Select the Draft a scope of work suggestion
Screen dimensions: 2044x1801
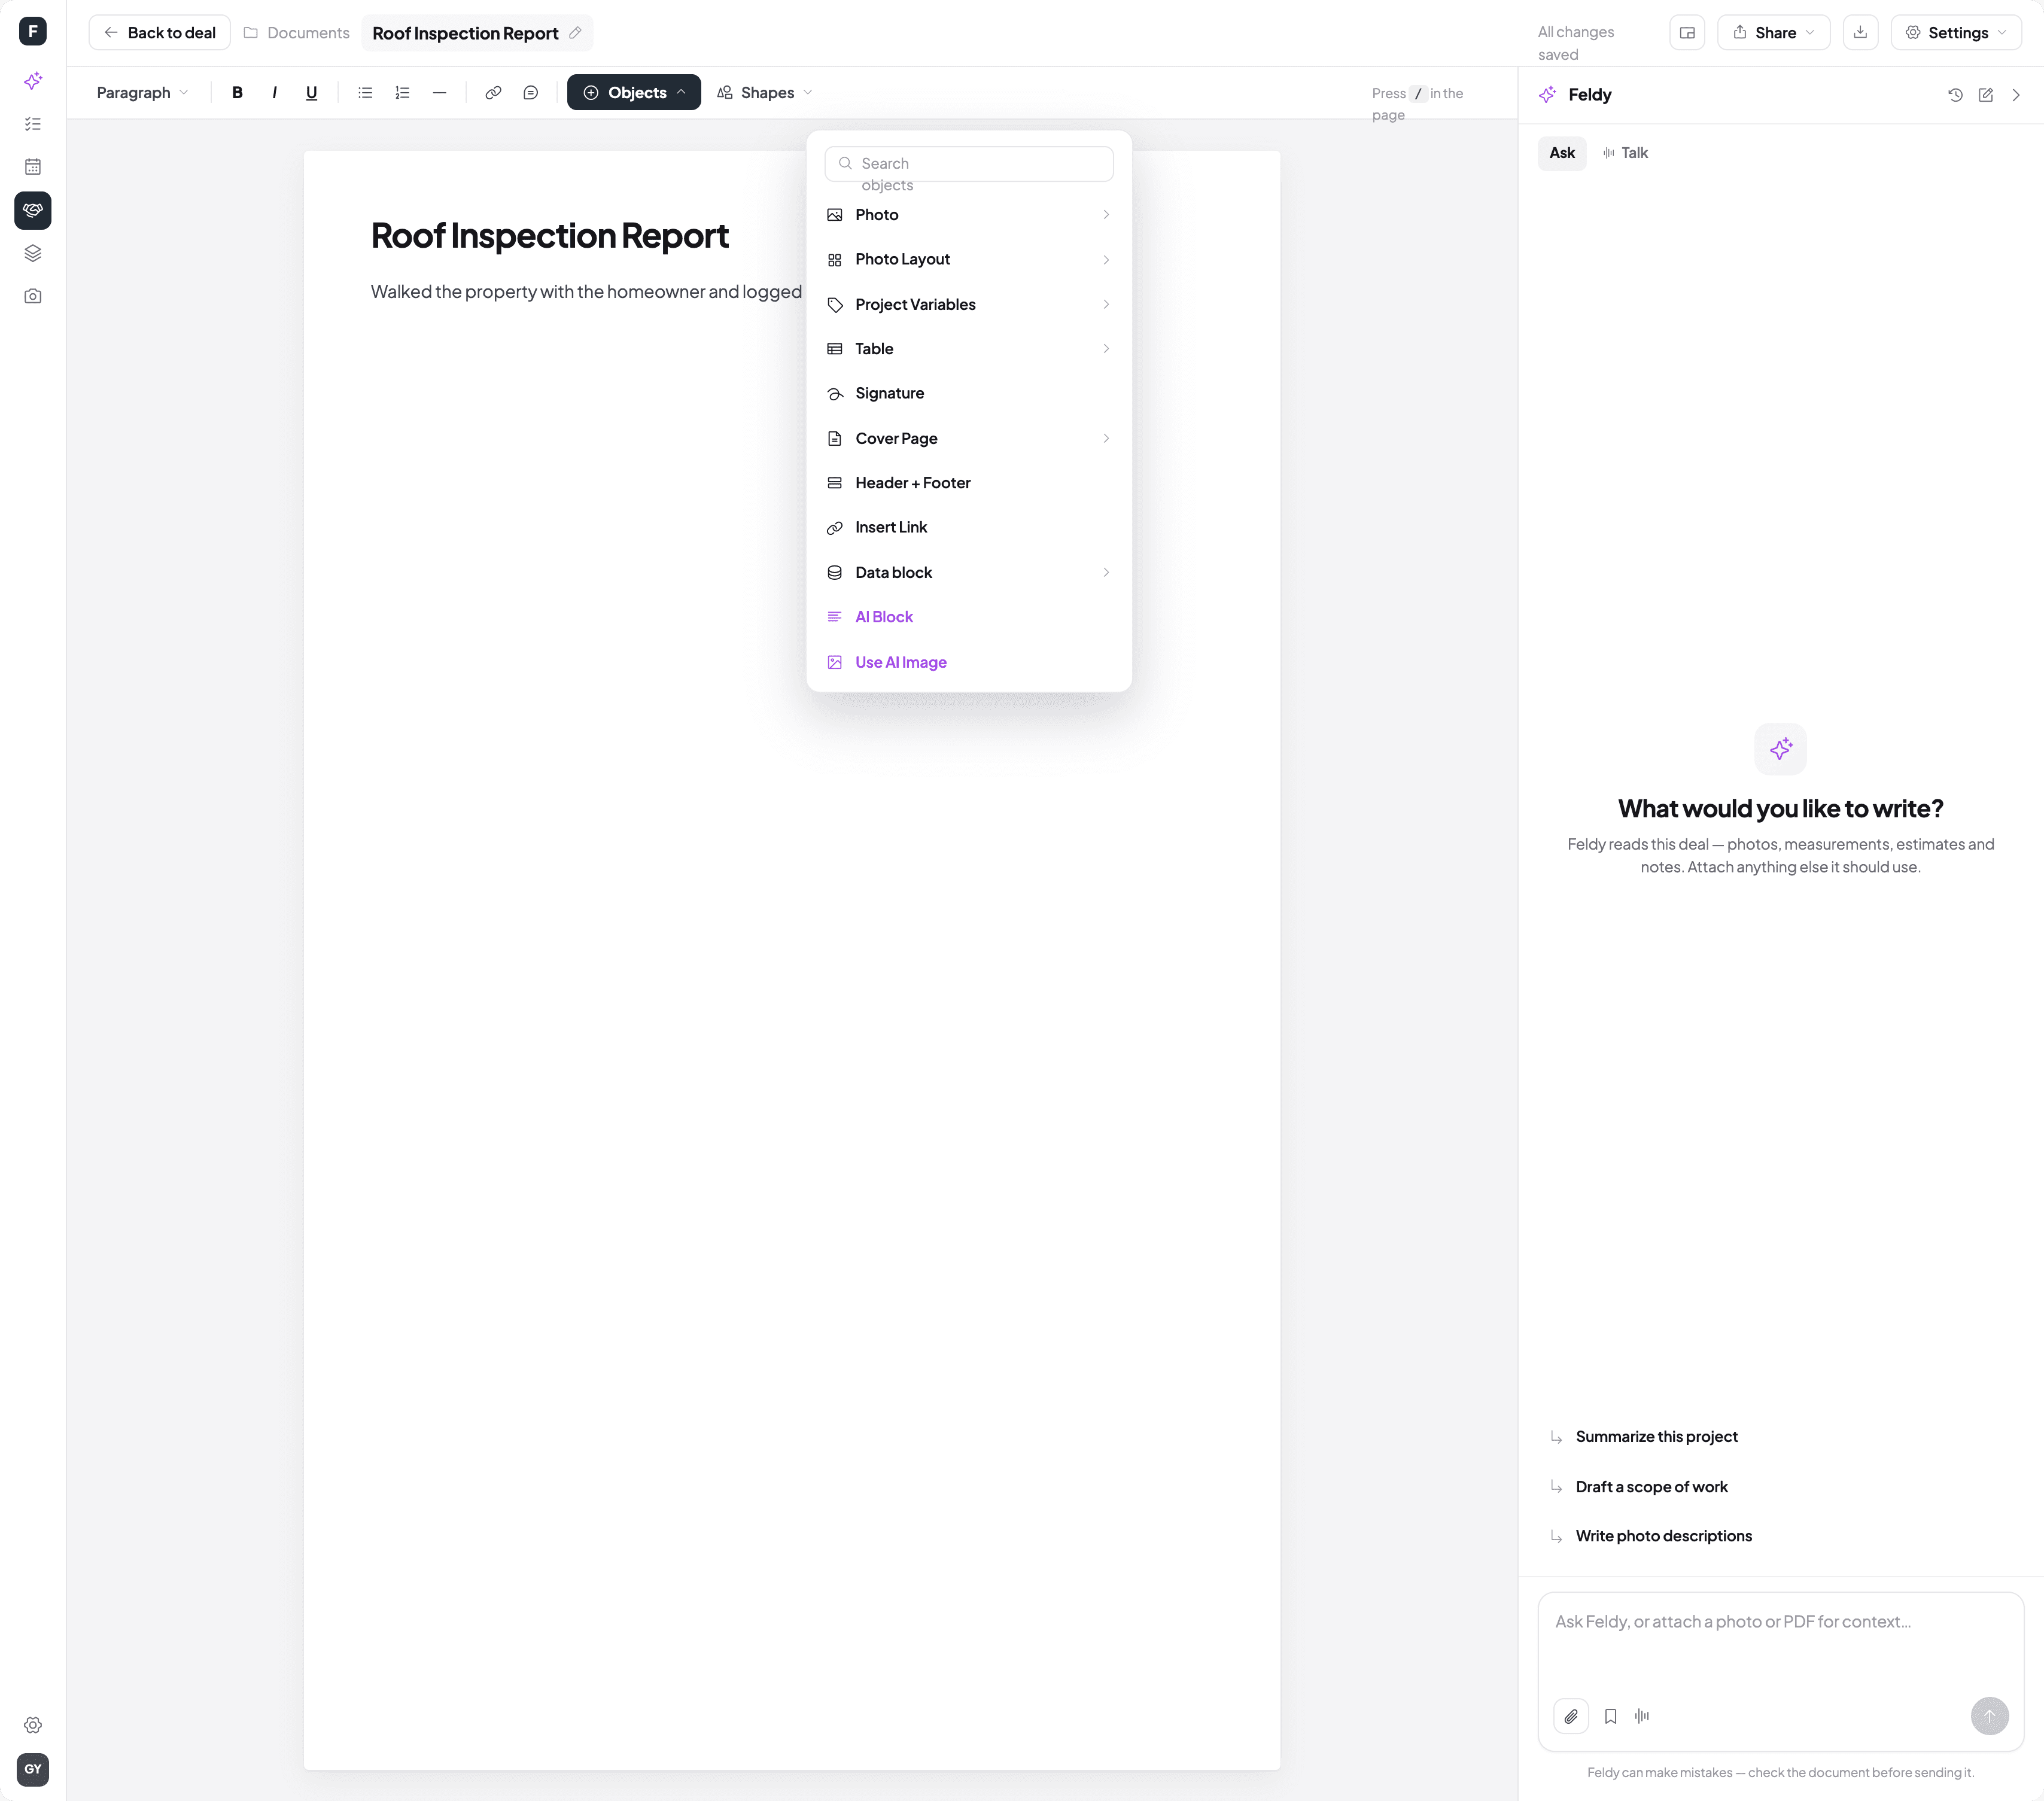point(1651,1487)
